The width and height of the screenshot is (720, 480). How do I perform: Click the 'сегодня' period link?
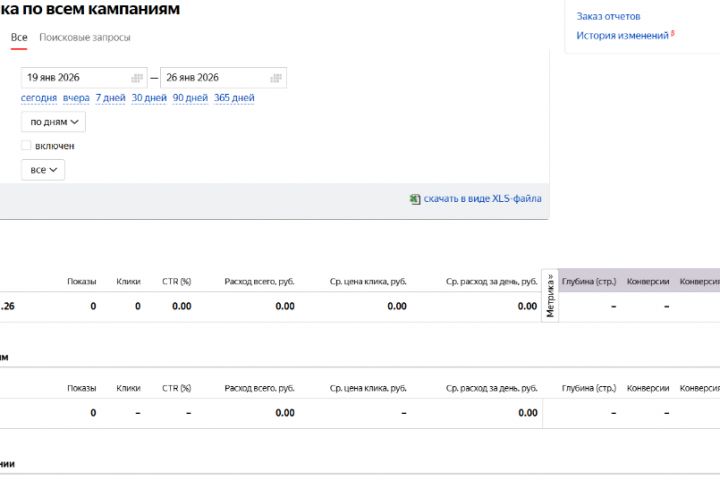click(39, 98)
